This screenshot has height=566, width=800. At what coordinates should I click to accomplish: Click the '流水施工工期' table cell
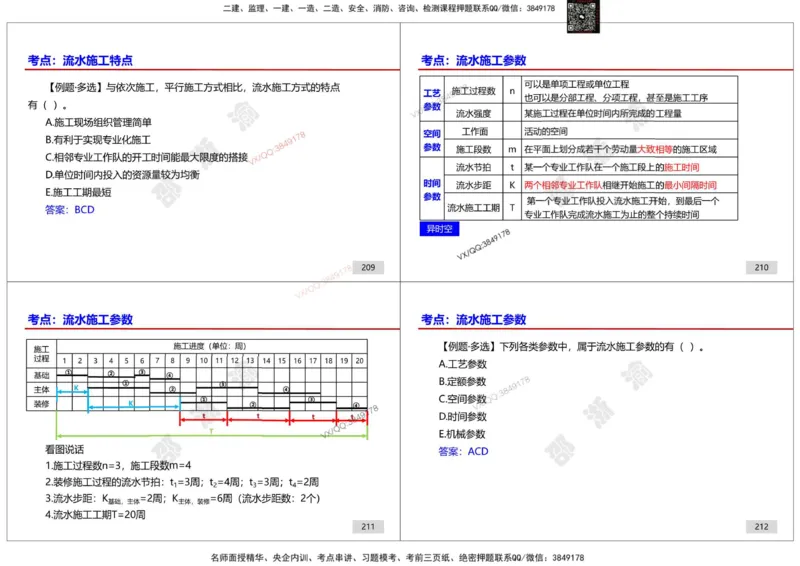pyautogui.click(x=473, y=208)
